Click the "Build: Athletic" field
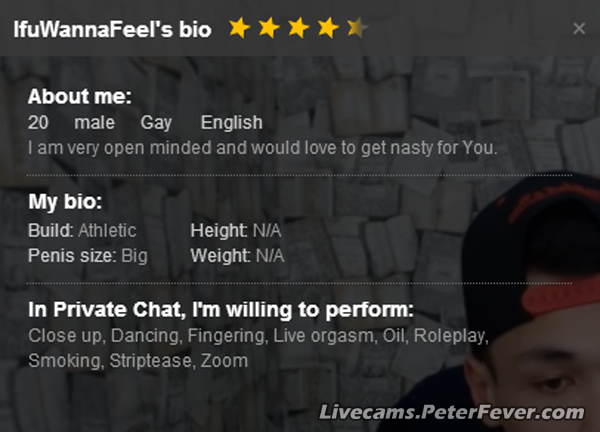The height and width of the screenshot is (432, 600). (82, 230)
